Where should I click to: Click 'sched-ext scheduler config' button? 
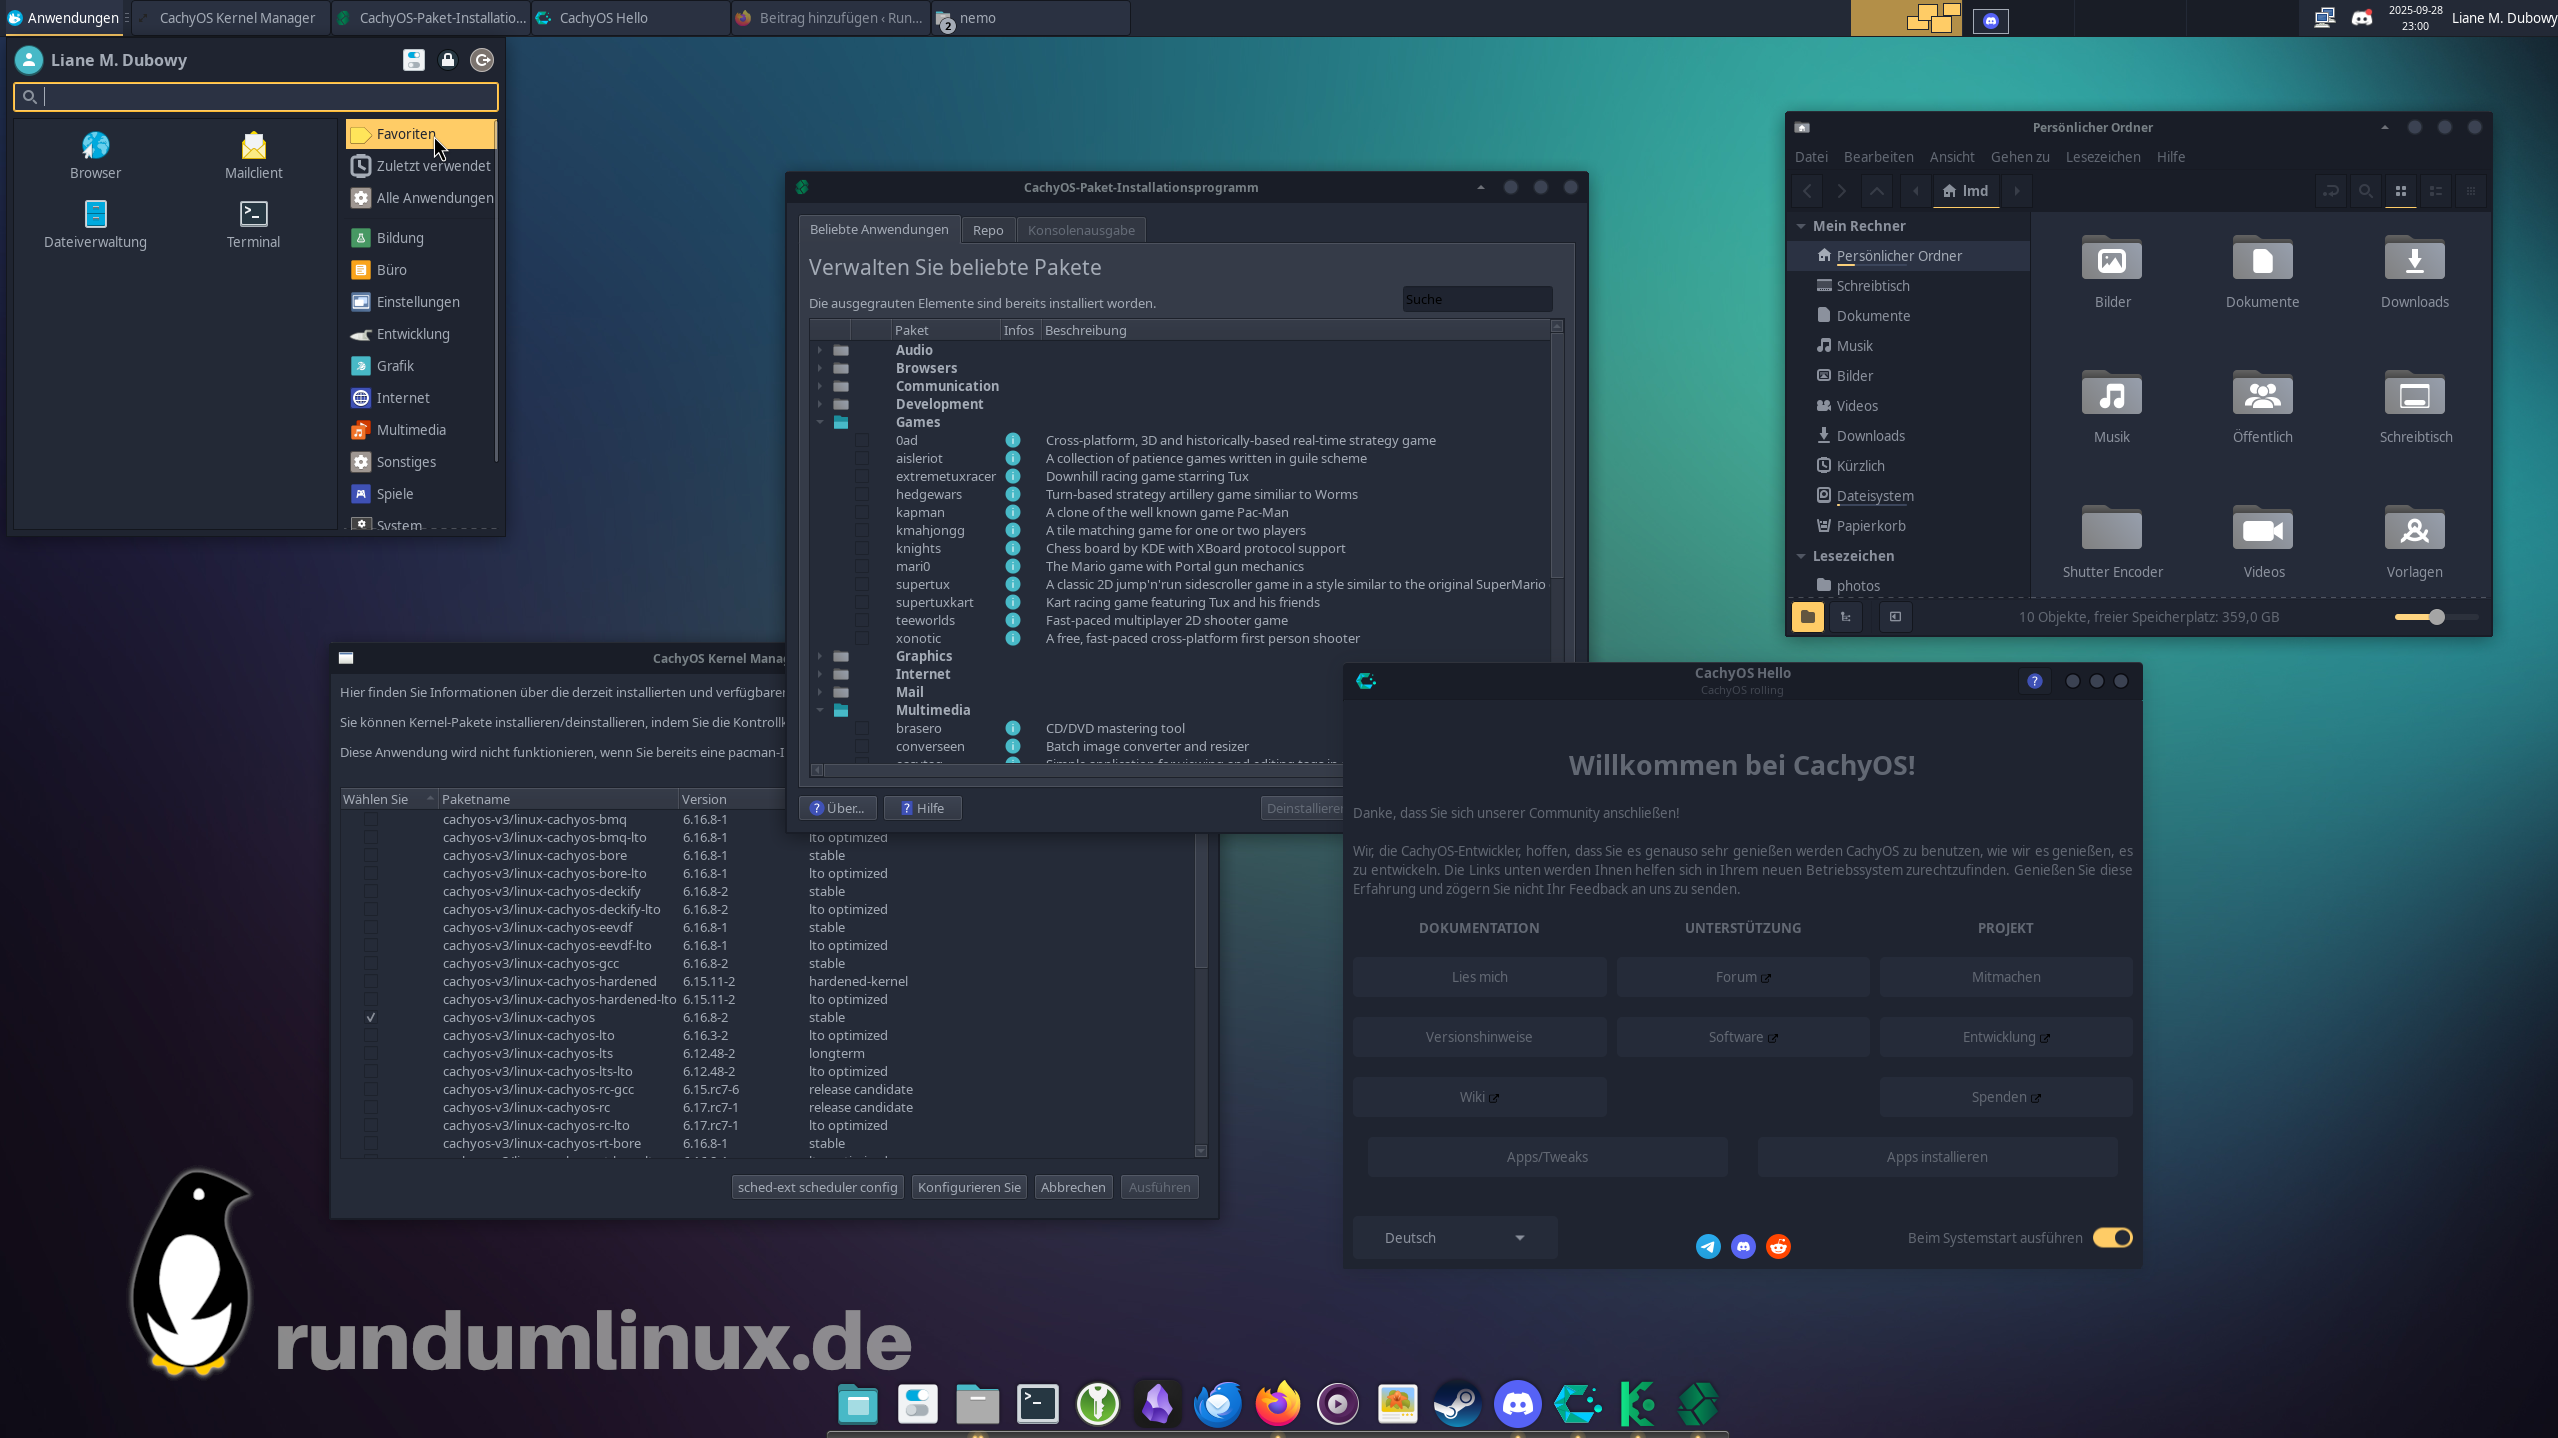(817, 1187)
